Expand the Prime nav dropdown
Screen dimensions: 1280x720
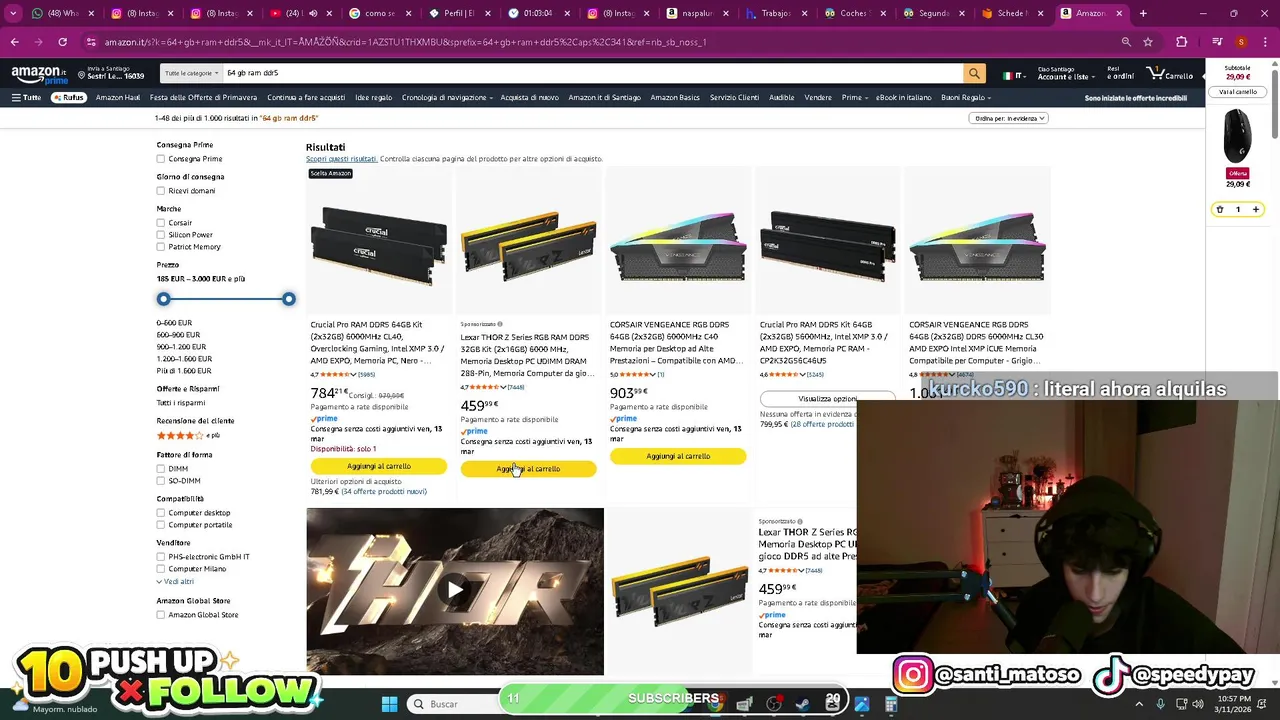[x=854, y=98]
